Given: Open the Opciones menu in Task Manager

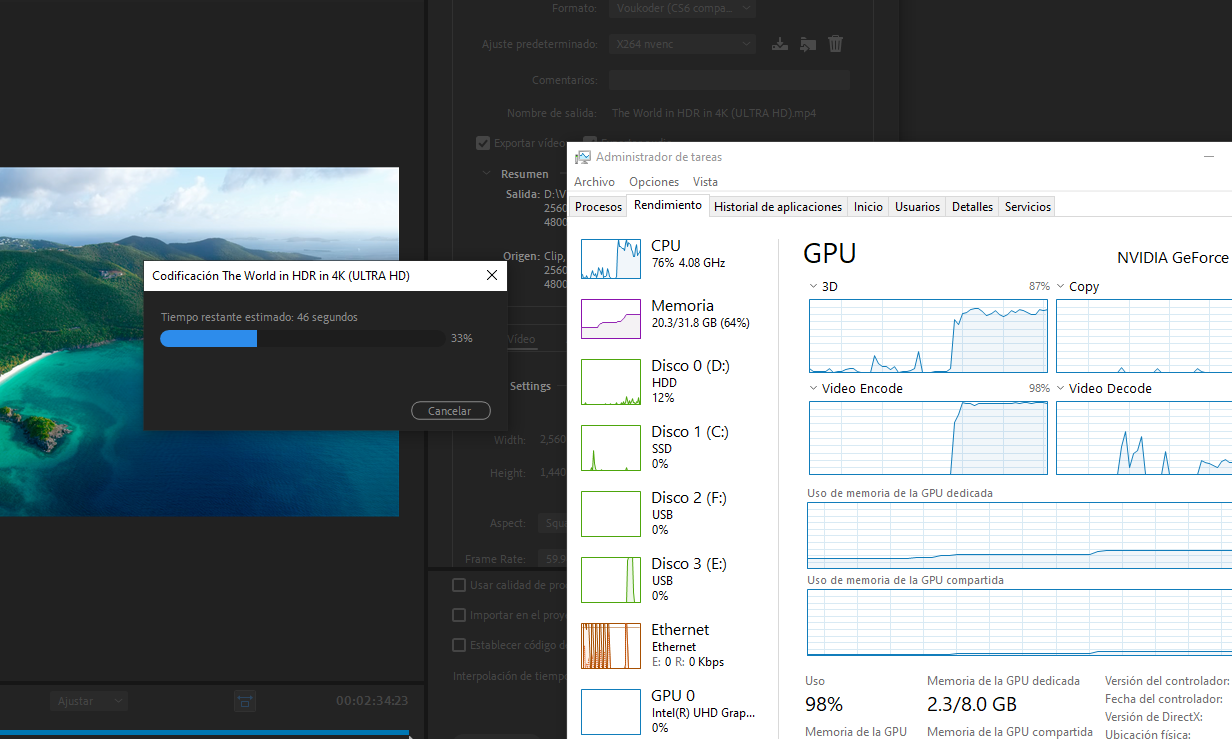Looking at the screenshot, I should point(654,182).
